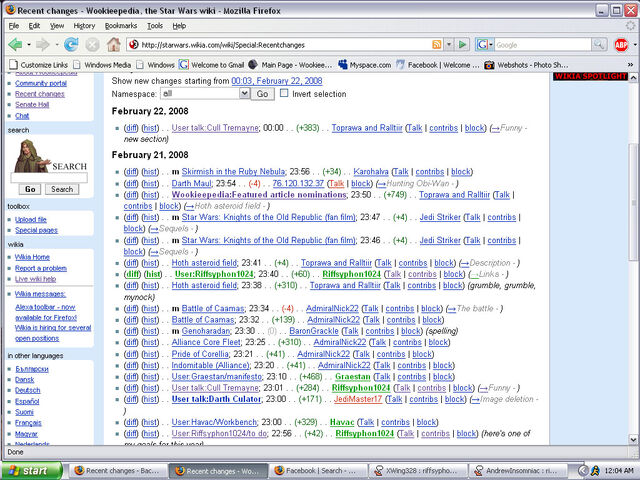
Task: Open the Google search engine selector
Action: point(484,44)
